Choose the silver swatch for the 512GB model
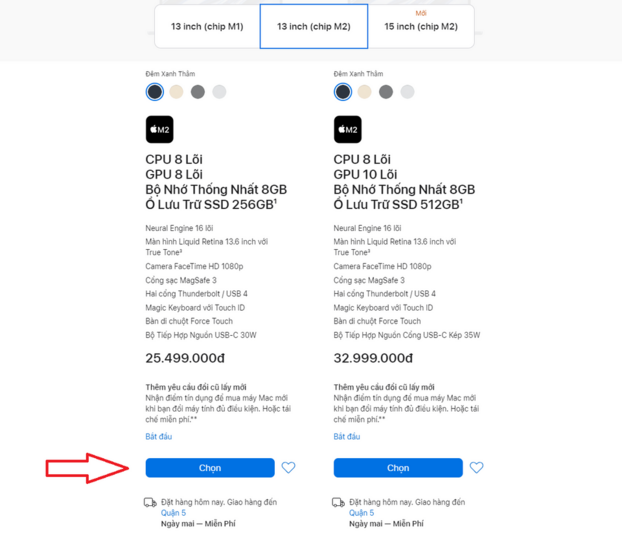Image resolution: width=622 pixels, height=550 pixels. coord(407,92)
